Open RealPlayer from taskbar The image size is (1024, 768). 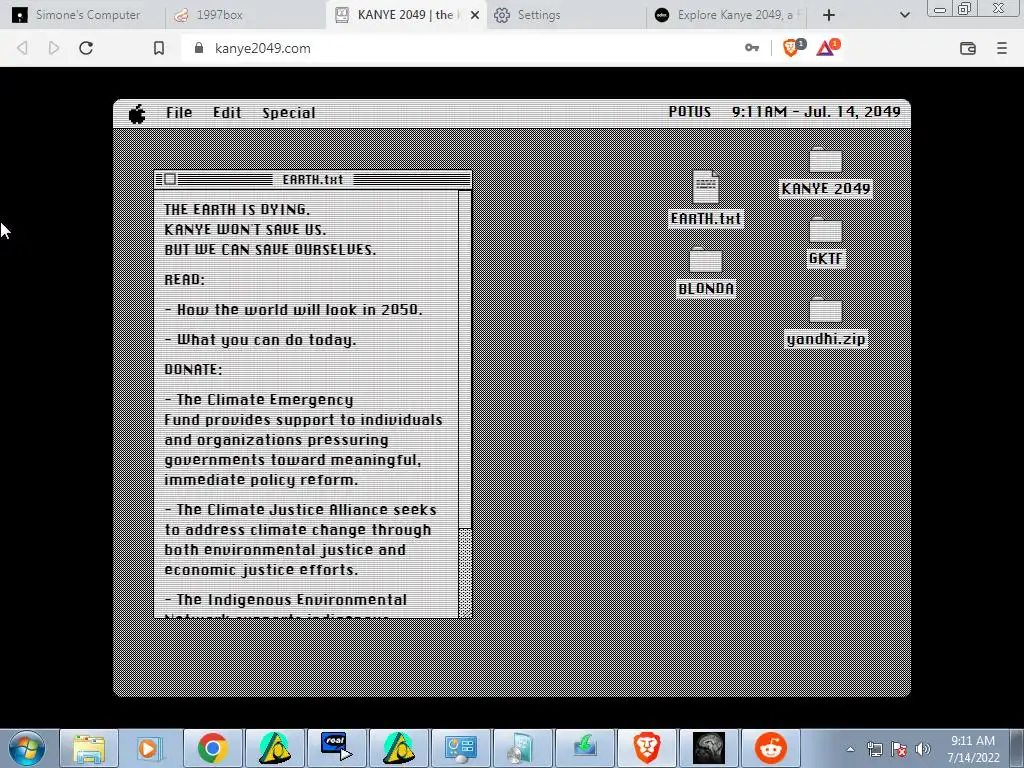[336, 748]
